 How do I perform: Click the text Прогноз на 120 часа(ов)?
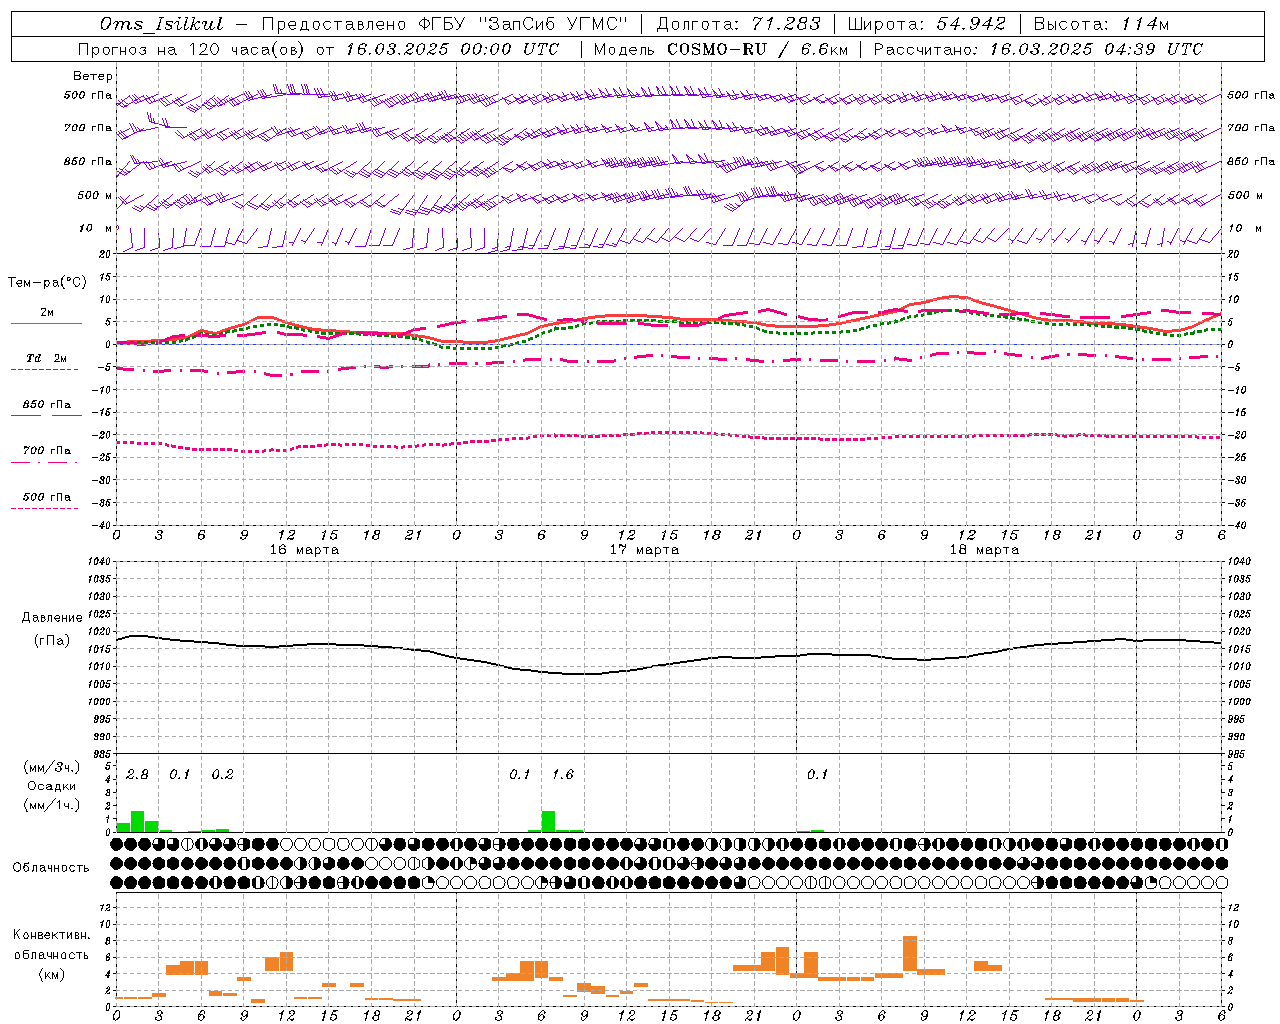192,49
